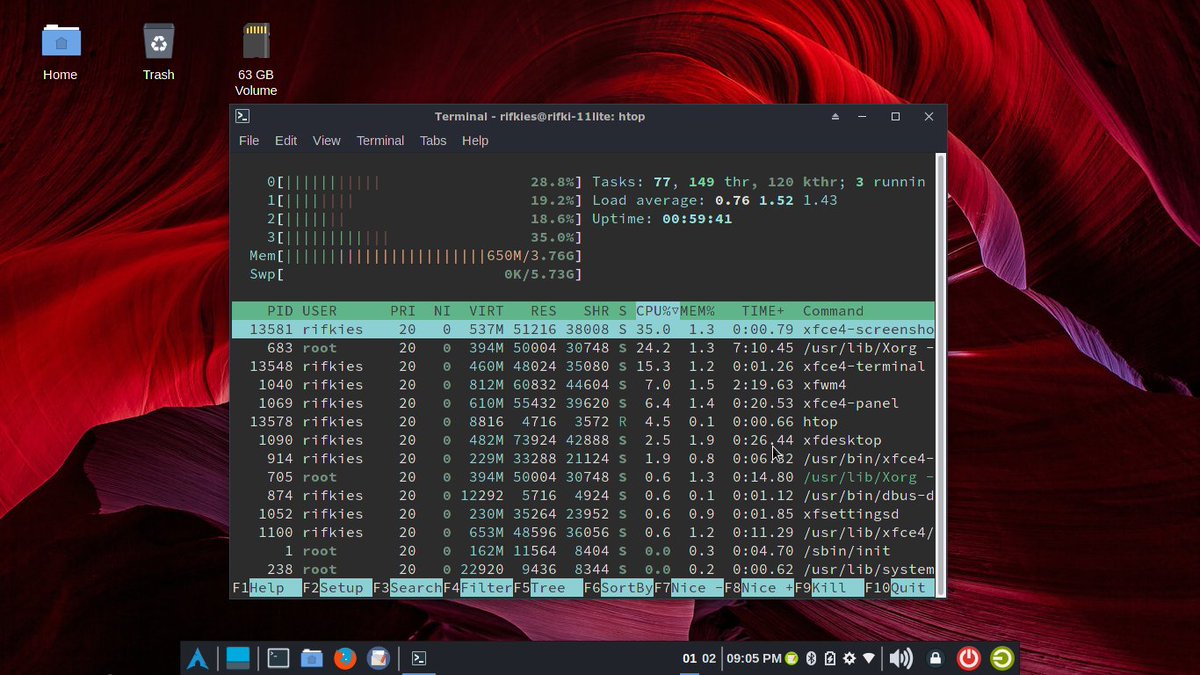
Task: Sort by the TIME+ column header
Action: 764,311
